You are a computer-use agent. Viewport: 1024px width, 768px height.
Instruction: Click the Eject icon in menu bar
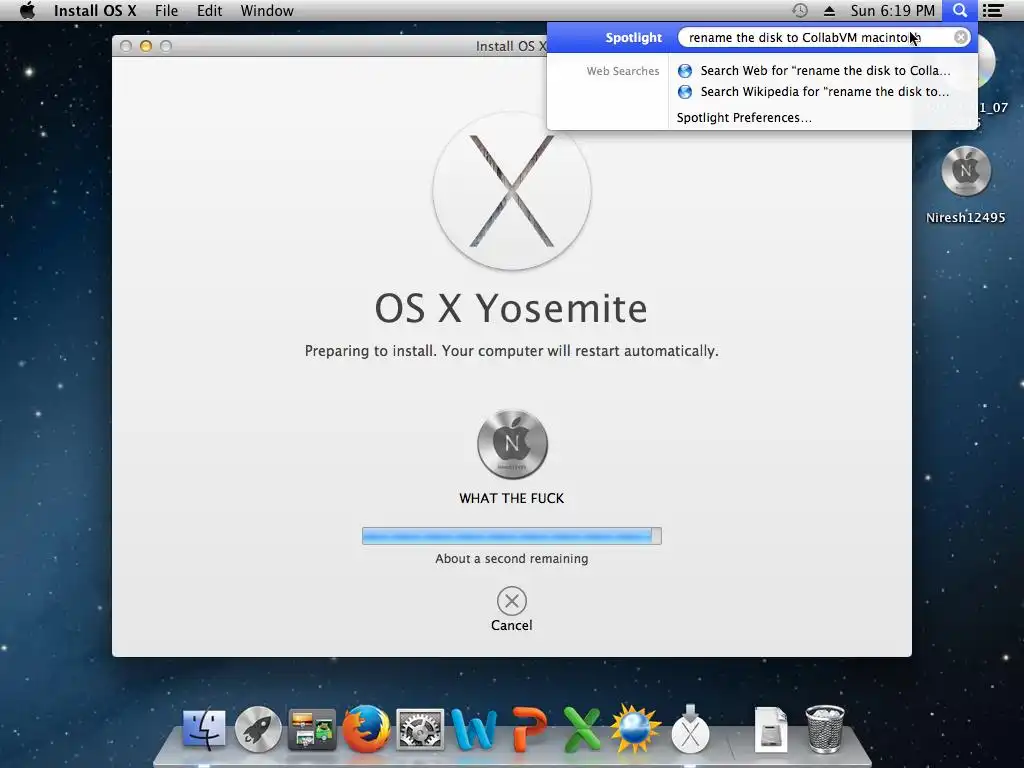pos(829,10)
